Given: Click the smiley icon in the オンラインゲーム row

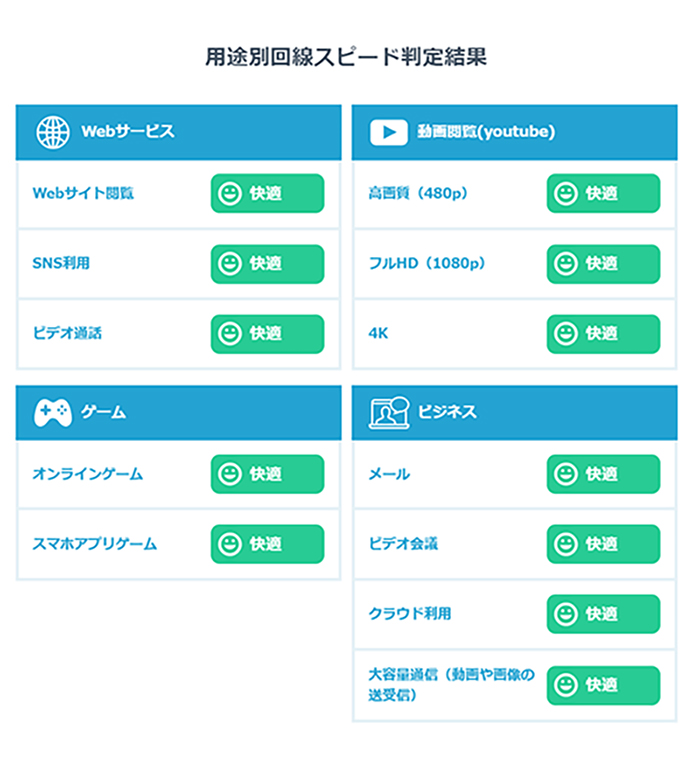Looking at the screenshot, I should tap(231, 474).
